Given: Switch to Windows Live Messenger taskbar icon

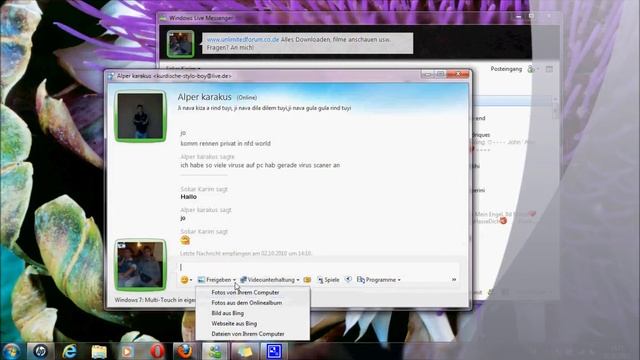Looking at the screenshot, I should (x=215, y=351).
